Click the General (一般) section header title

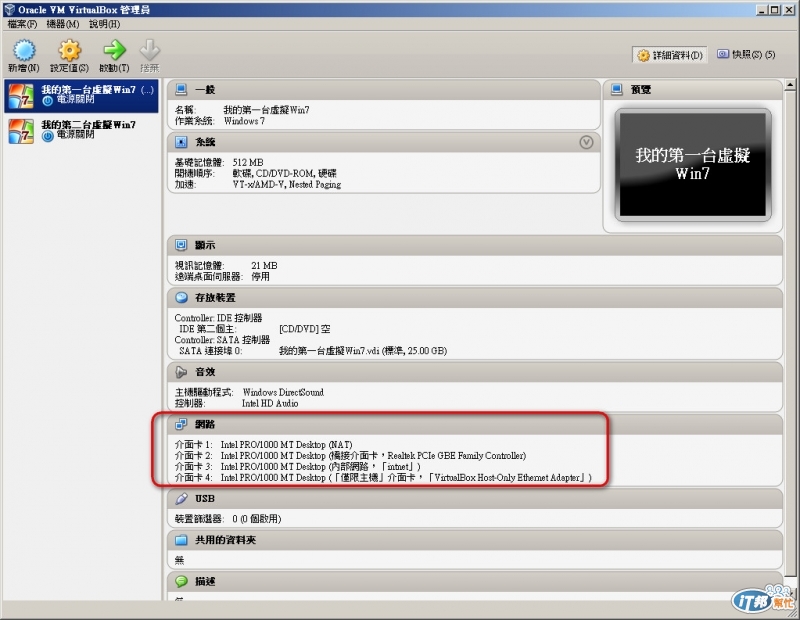(x=205, y=90)
